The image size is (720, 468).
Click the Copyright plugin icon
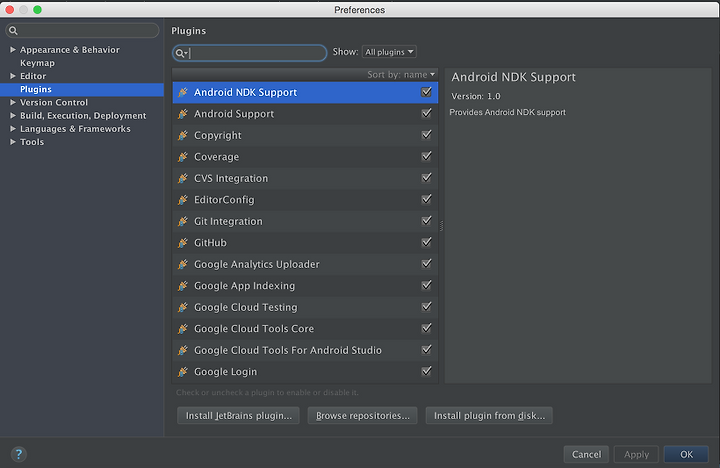click(183, 135)
